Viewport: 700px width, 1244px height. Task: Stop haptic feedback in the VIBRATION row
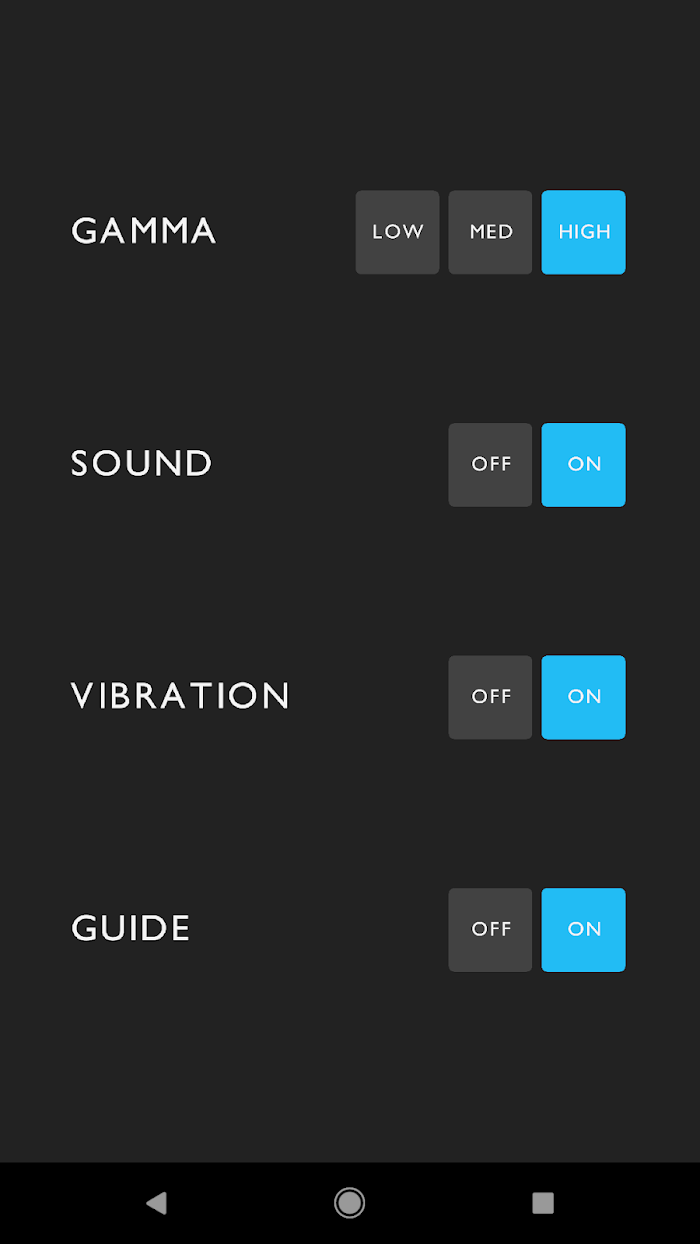click(490, 697)
